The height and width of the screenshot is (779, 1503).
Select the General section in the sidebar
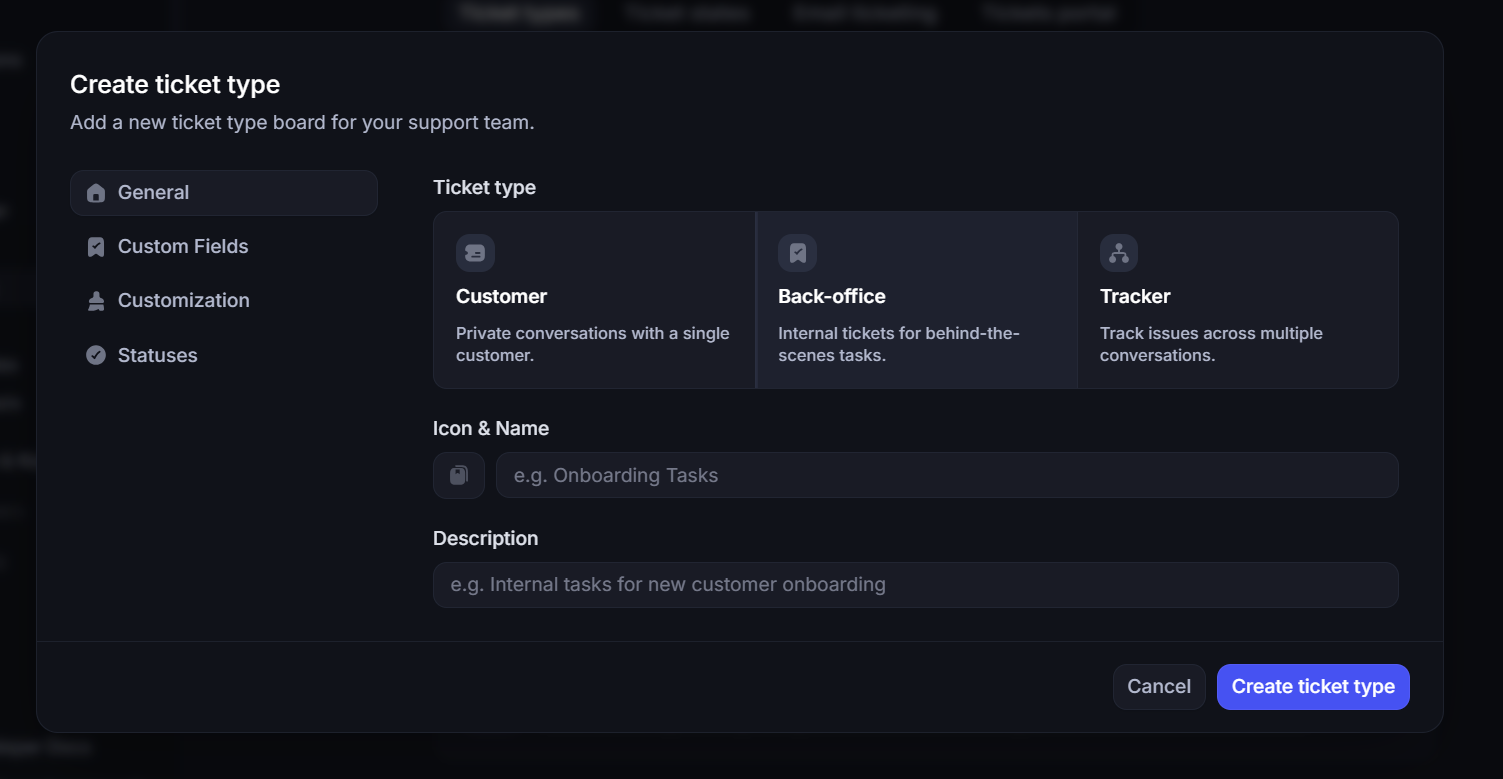(153, 192)
